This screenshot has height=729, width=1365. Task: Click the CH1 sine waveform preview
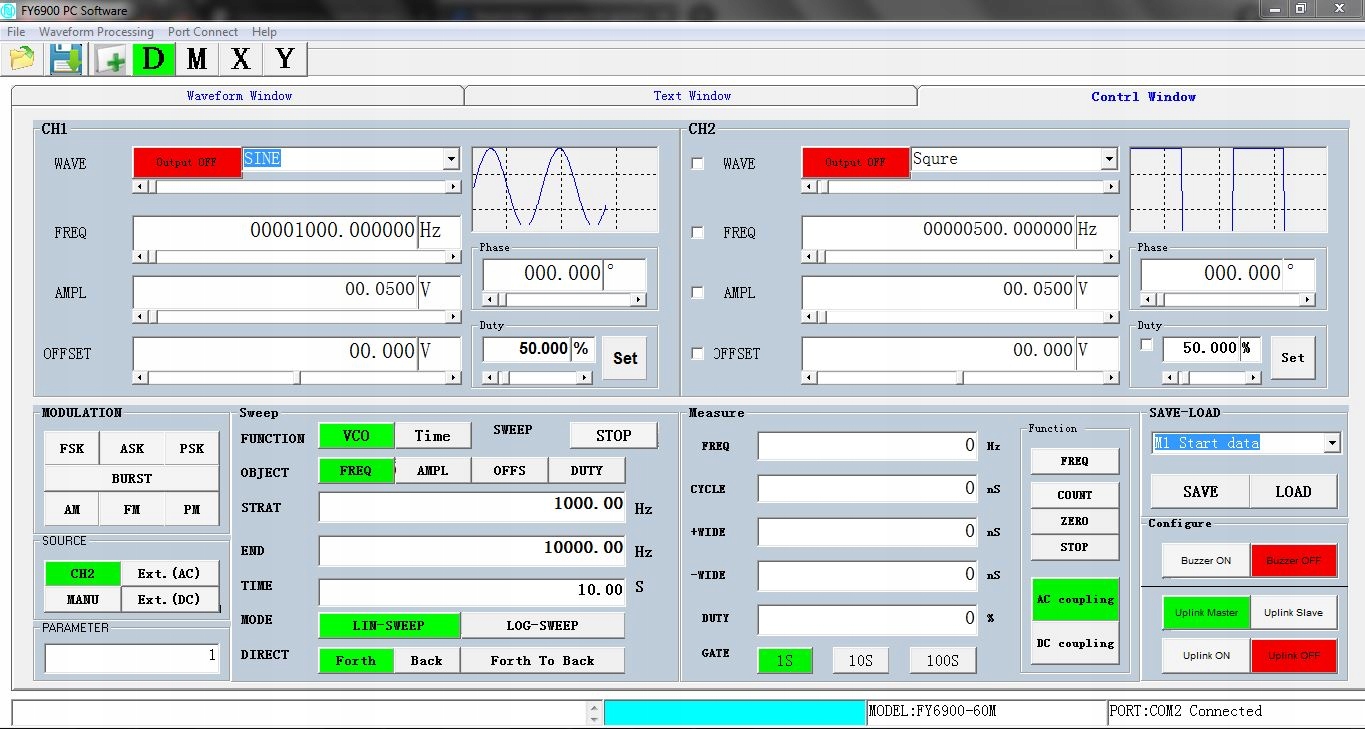[x=565, y=190]
